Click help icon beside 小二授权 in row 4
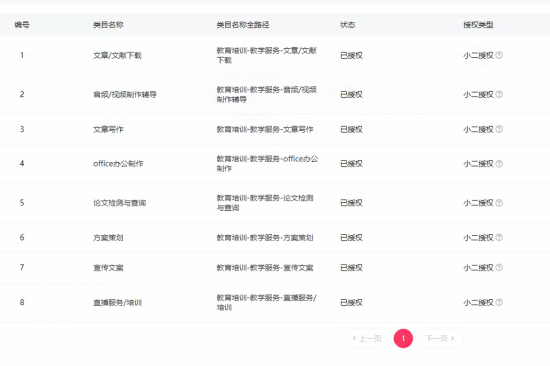Screen dimensions: 550x366 pos(499,164)
